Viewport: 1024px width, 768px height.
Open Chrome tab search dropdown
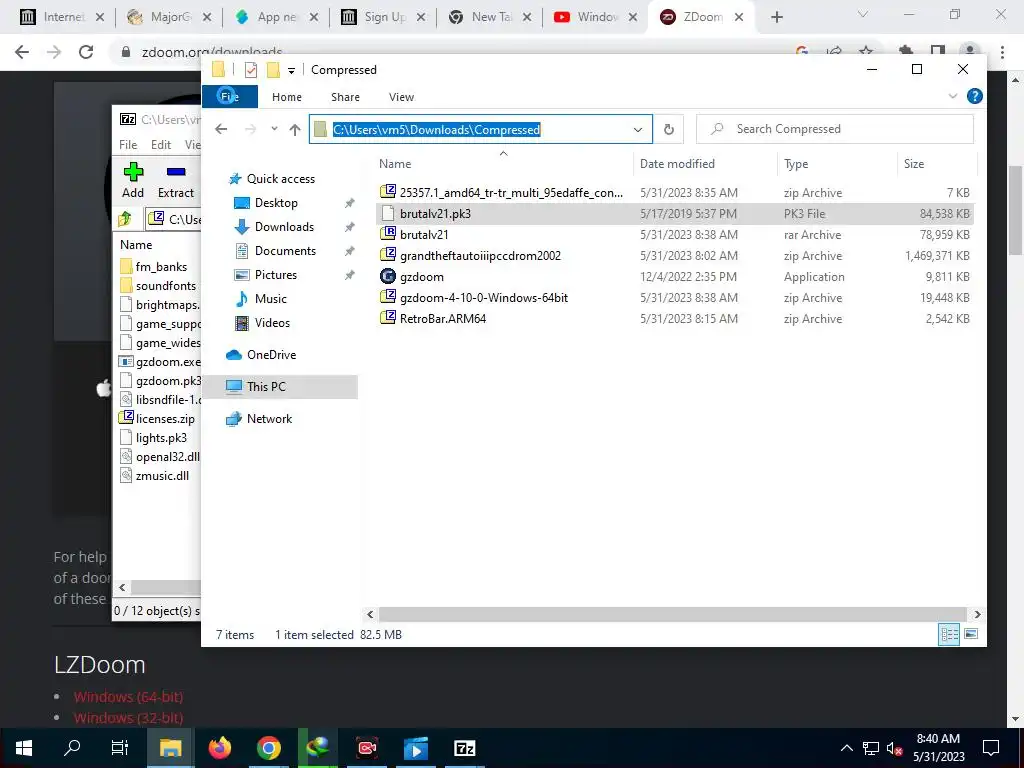tap(863, 14)
